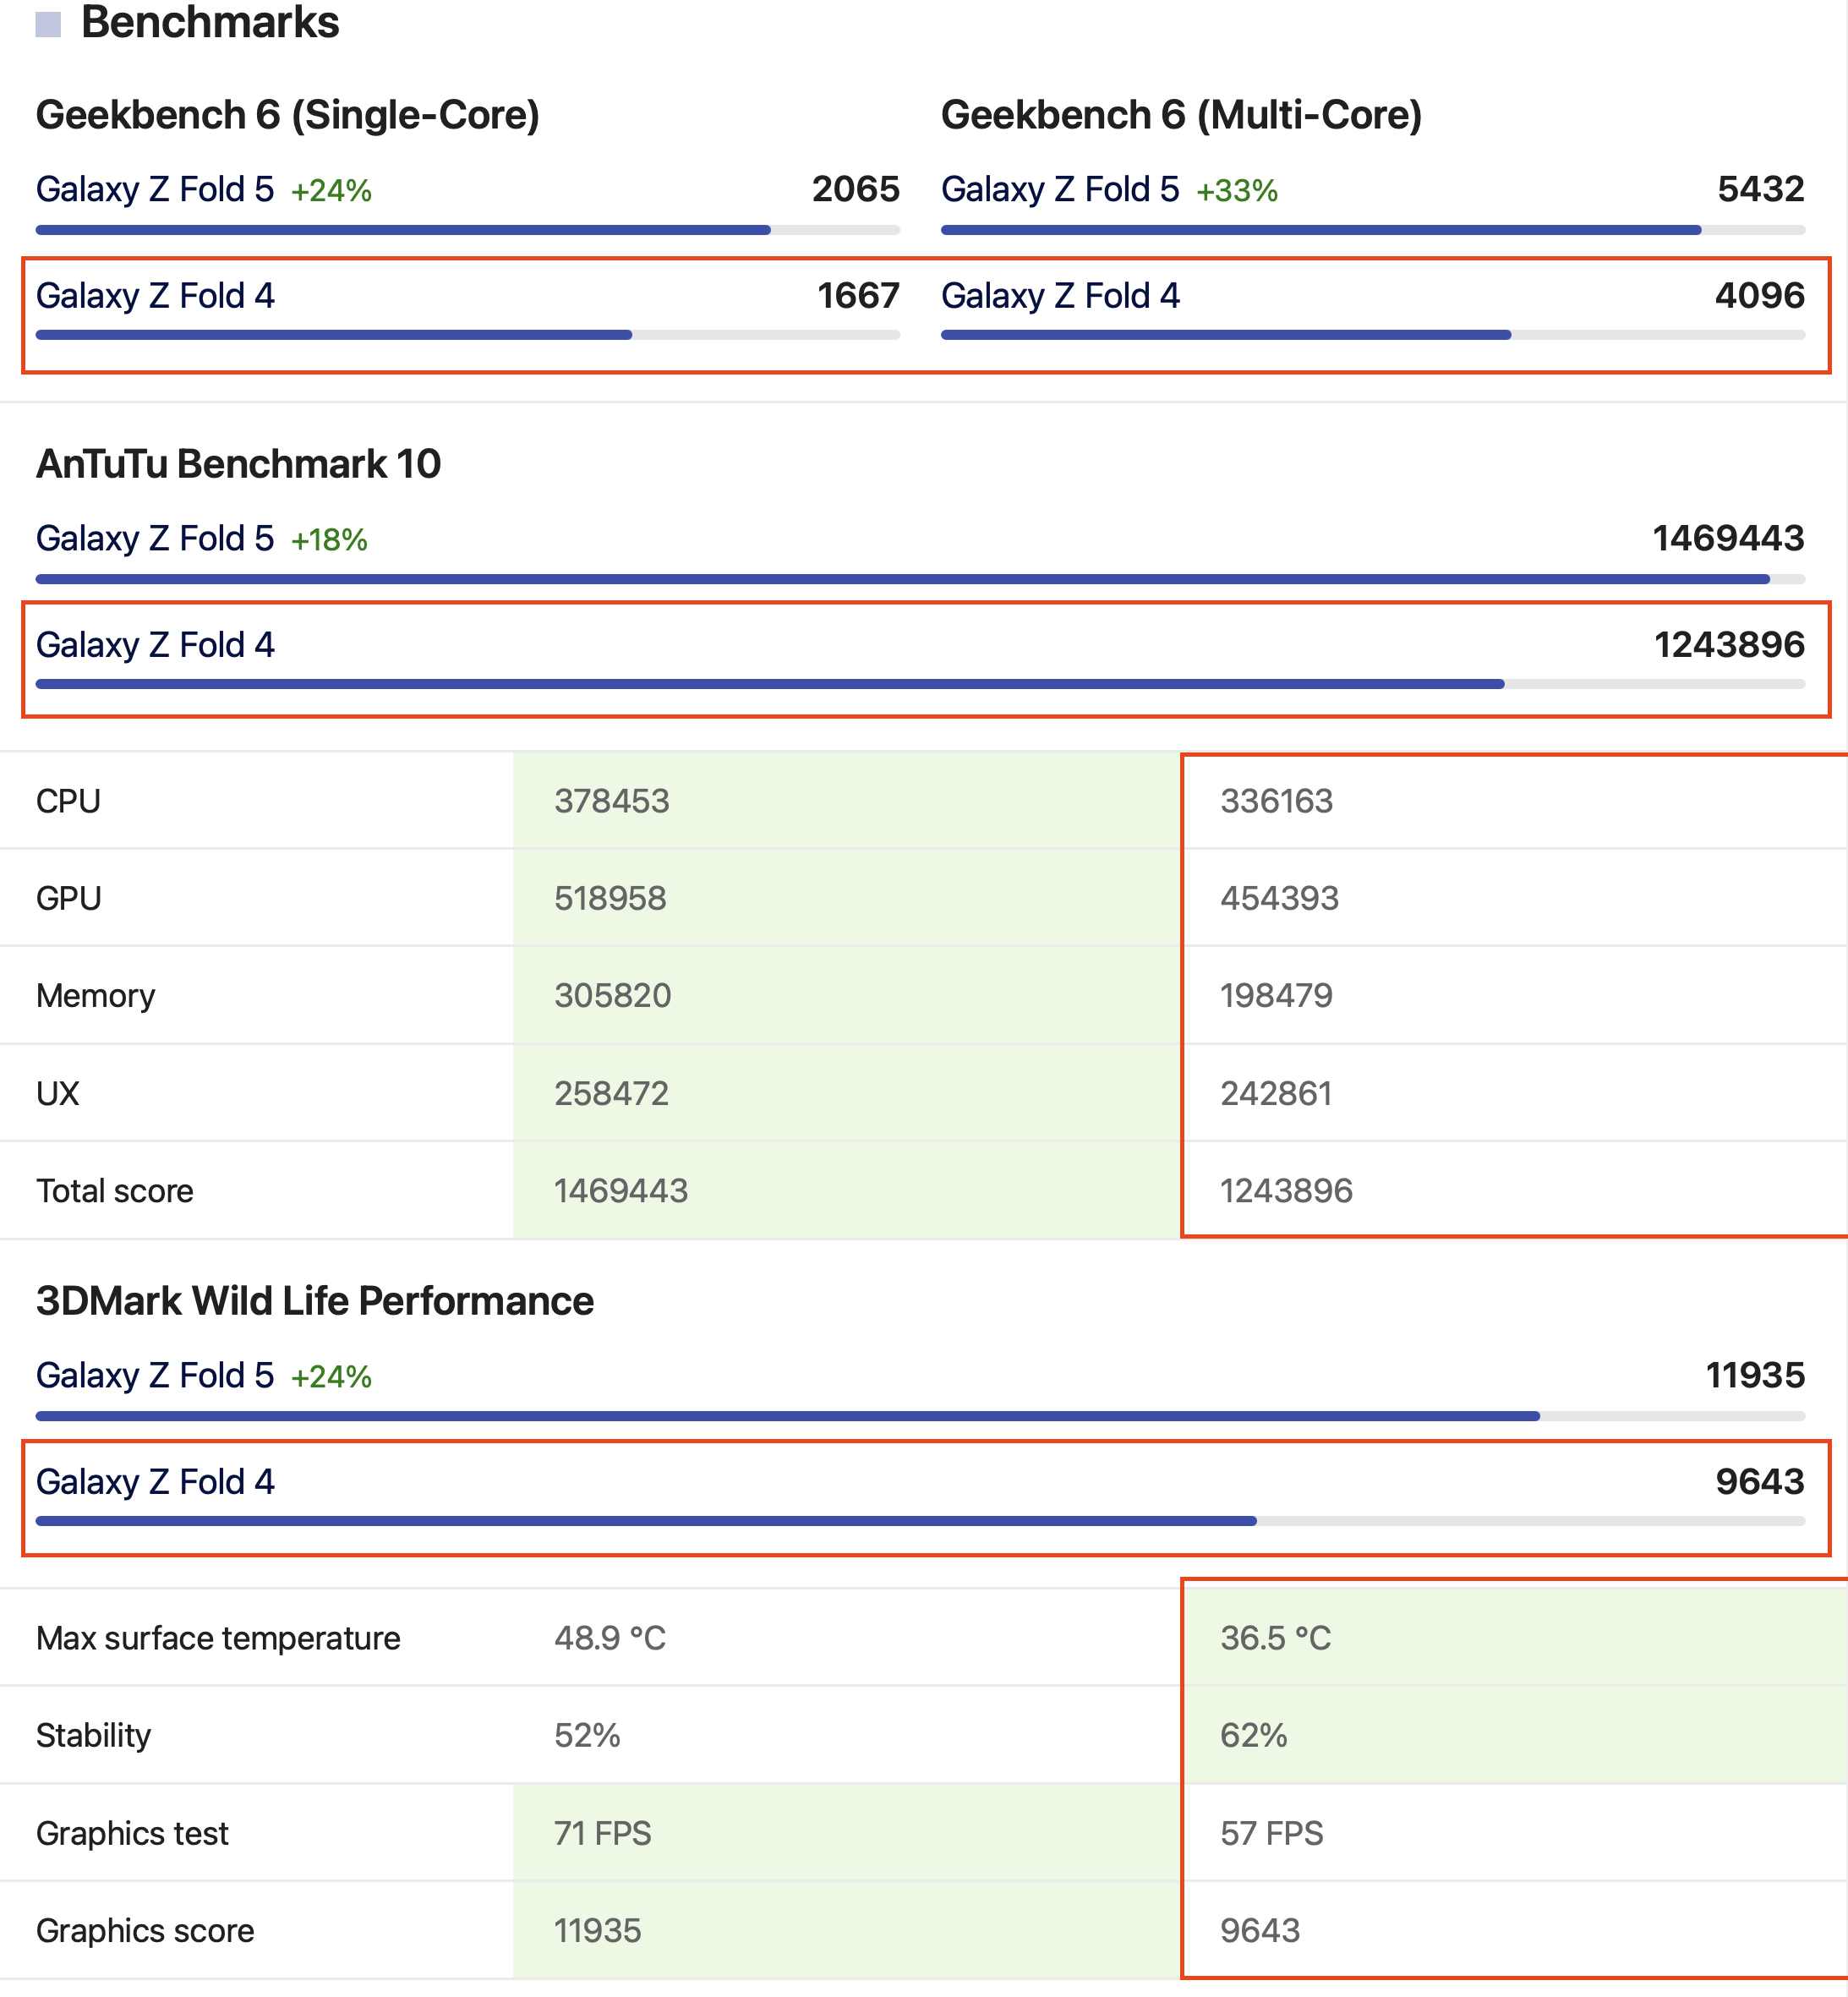Screen dimensions: 1848x1997
Task: Open the Galaxy Z Fold 5 link under Geekbench Multi-Core
Action: (x=1060, y=189)
